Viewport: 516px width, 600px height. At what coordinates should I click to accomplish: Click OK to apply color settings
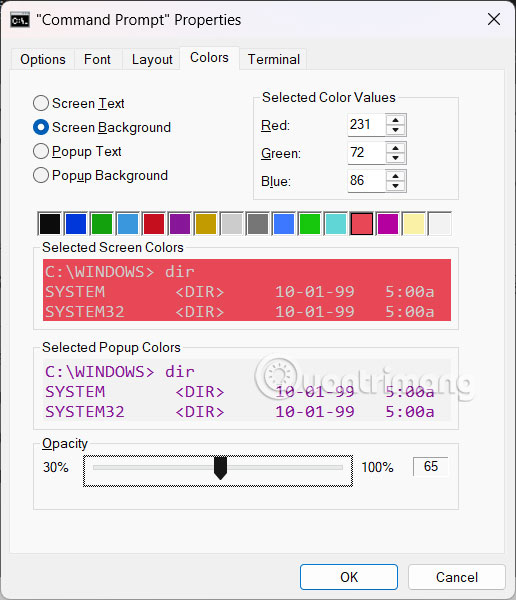click(x=349, y=577)
